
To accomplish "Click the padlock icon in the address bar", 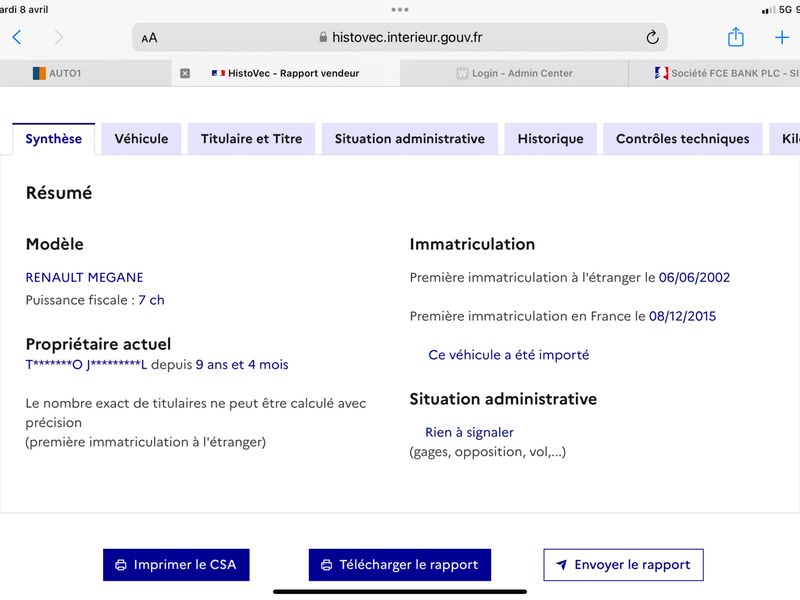I will pos(323,37).
